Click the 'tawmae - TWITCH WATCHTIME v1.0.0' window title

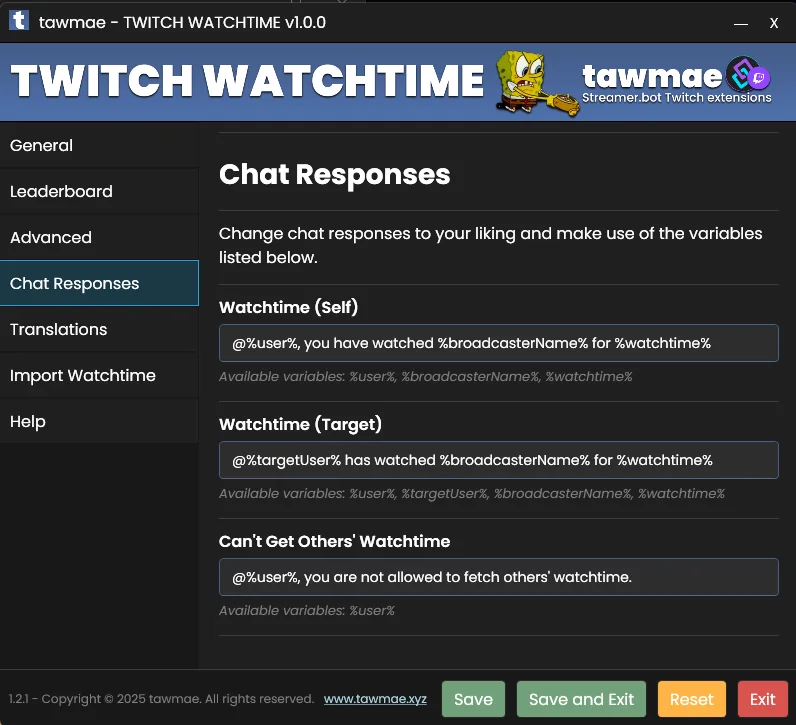coord(182,22)
